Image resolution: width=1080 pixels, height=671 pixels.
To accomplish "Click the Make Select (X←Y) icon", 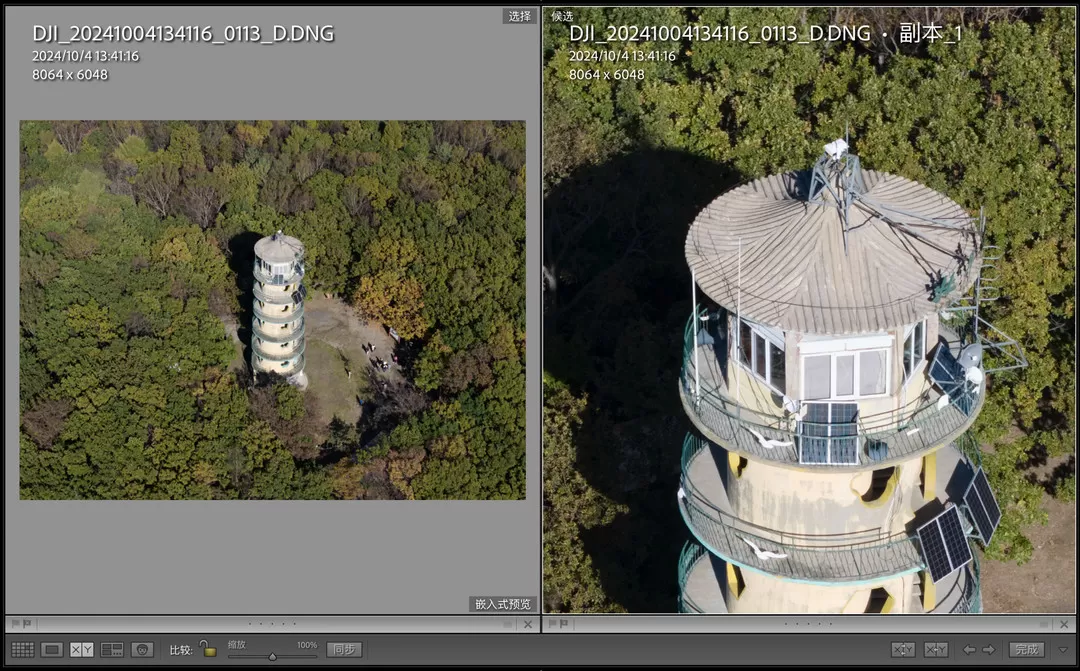I will 936,648.
